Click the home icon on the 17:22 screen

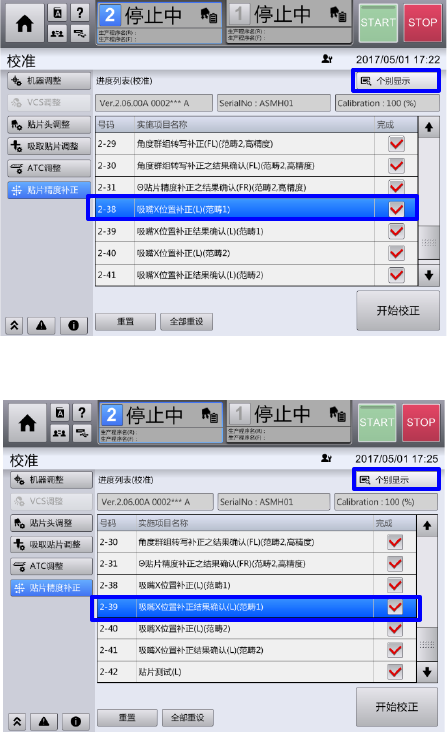point(24,23)
